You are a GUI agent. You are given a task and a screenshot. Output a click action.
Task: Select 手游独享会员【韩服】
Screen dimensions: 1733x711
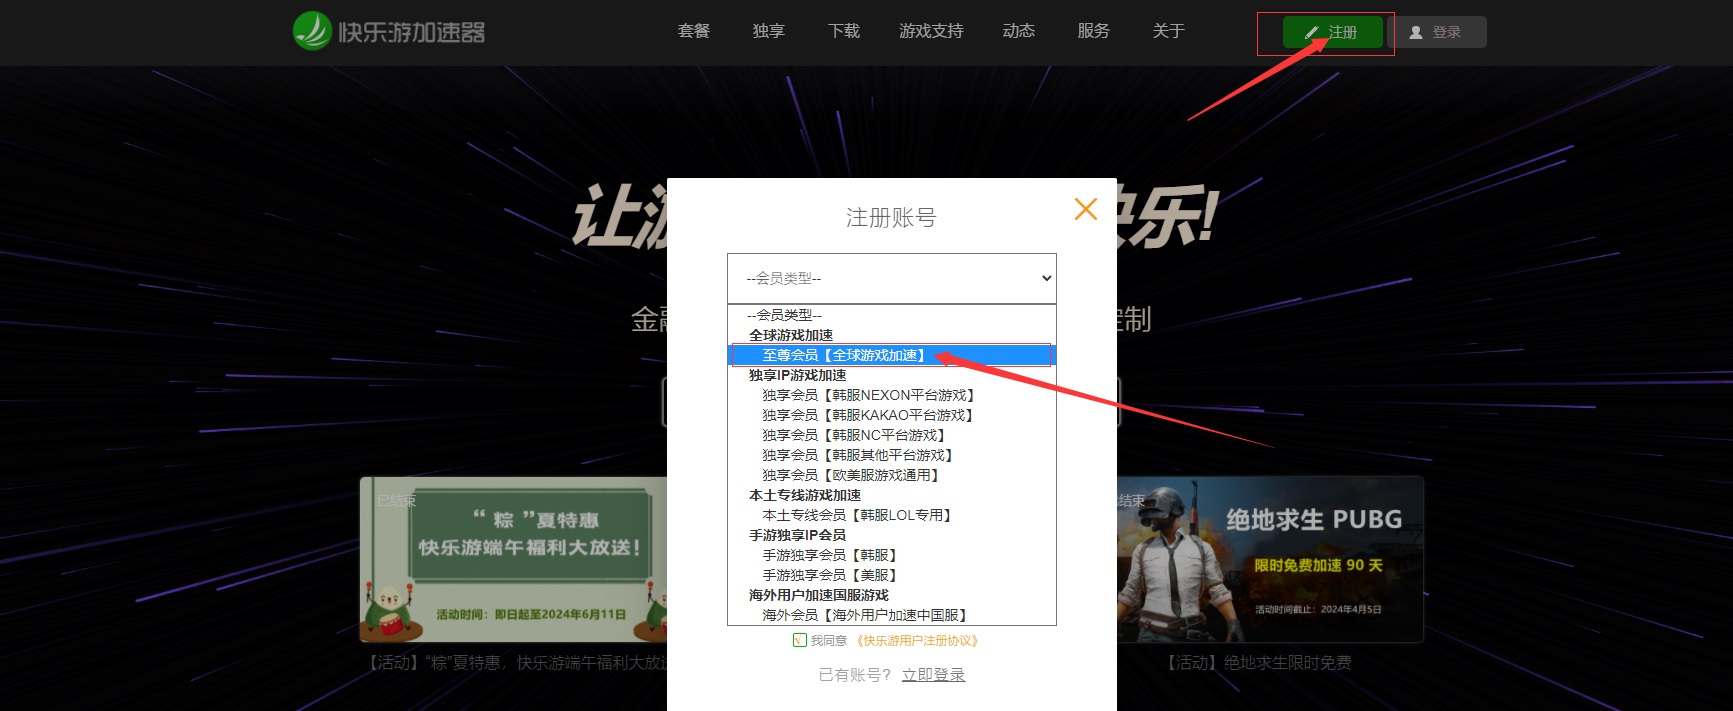coord(892,555)
